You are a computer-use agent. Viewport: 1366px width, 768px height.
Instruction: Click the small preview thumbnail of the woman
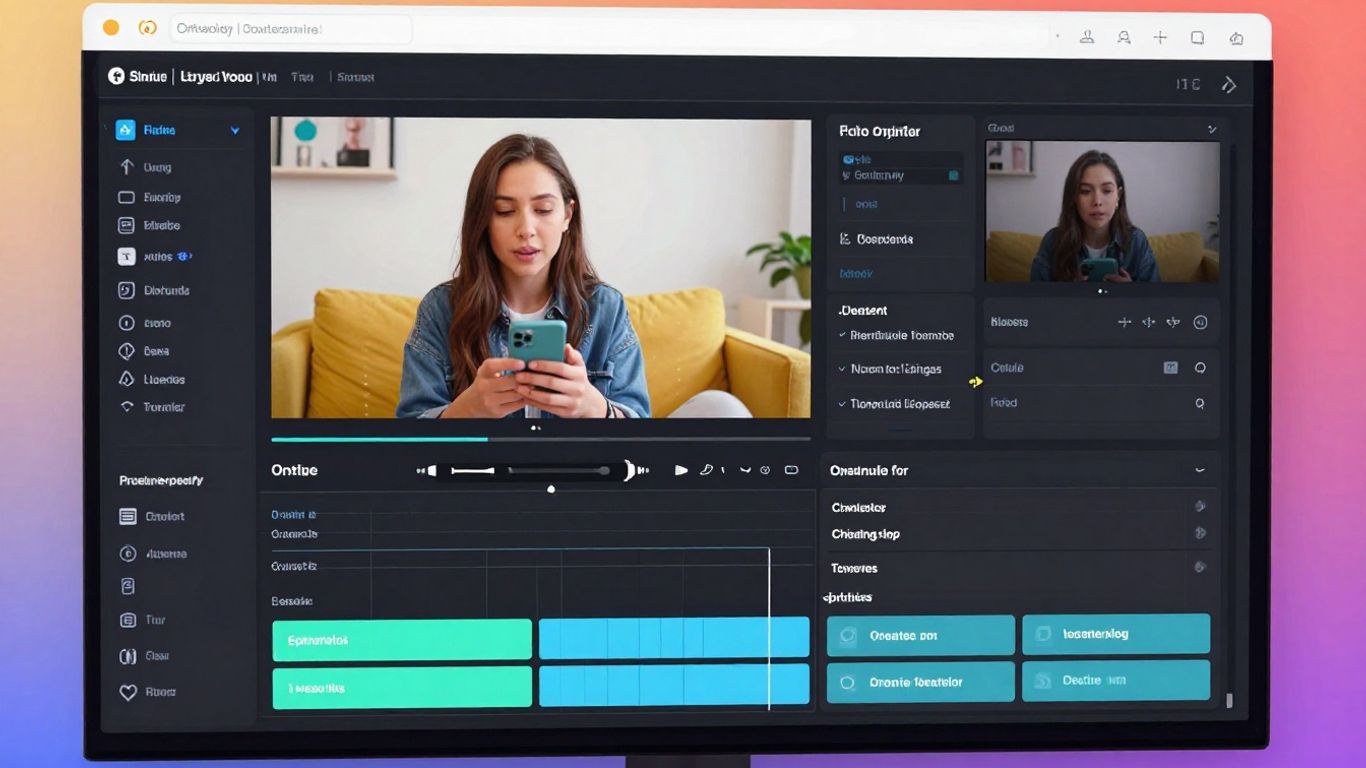pyautogui.click(x=1102, y=211)
